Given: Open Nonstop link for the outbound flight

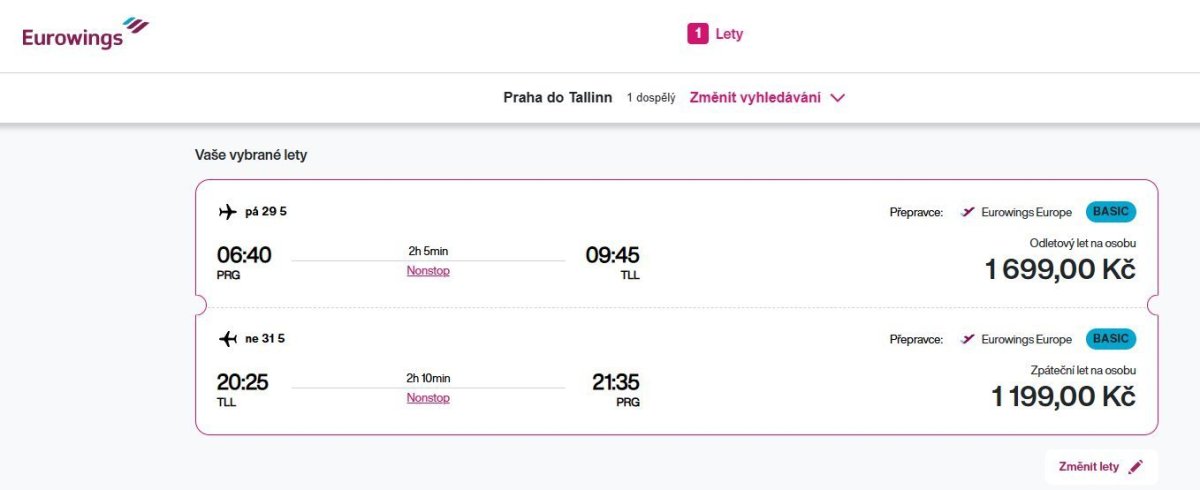Looking at the screenshot, I should [x=428, y=271].
